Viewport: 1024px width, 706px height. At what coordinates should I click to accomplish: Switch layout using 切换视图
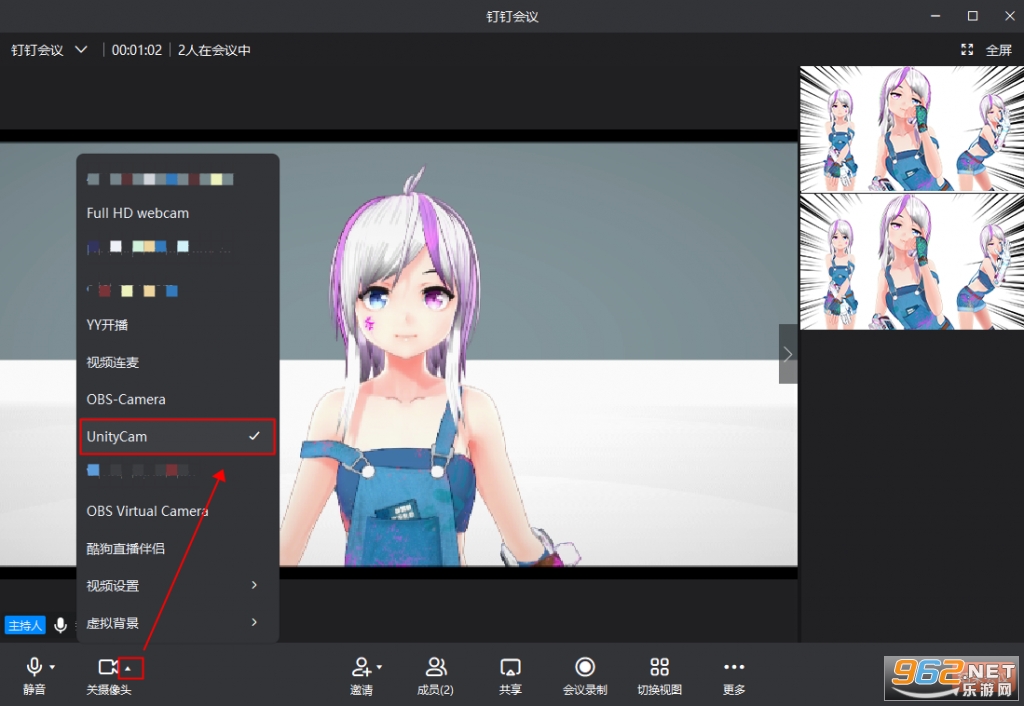click(660, 675)
